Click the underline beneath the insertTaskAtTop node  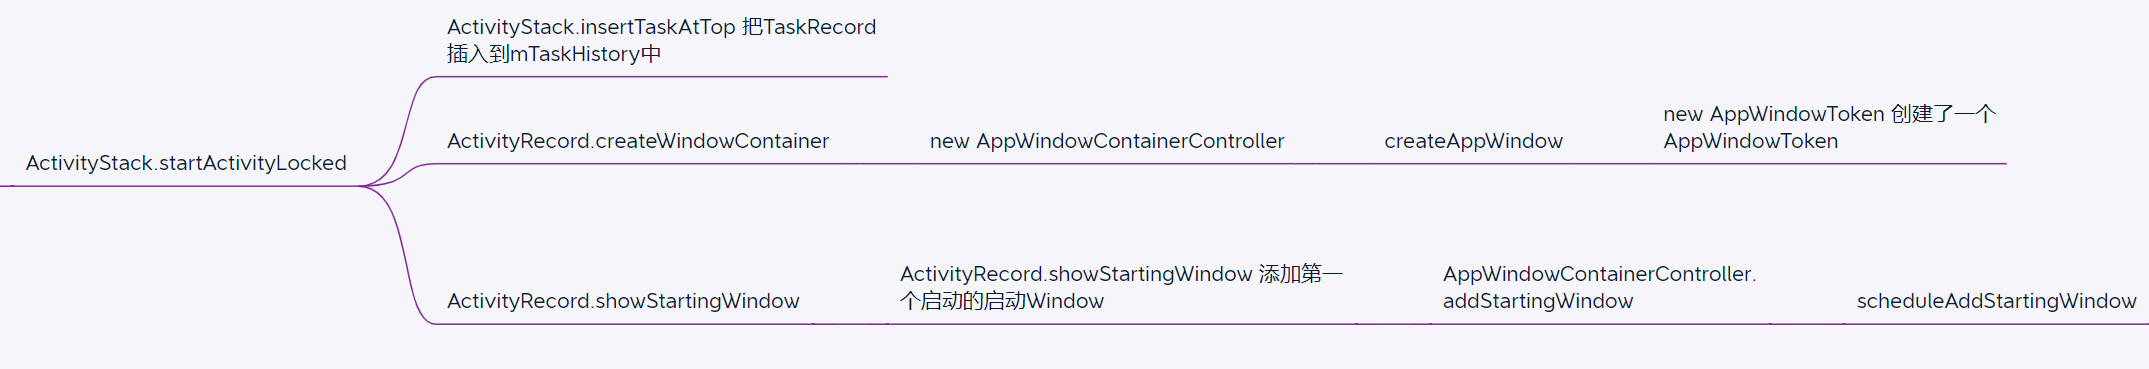tap(662, 76)
